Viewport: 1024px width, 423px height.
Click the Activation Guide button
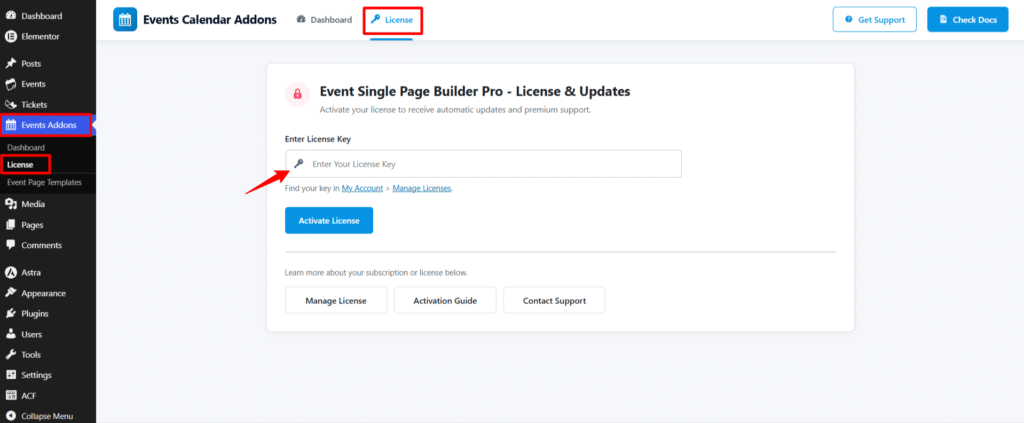(445, 301)
